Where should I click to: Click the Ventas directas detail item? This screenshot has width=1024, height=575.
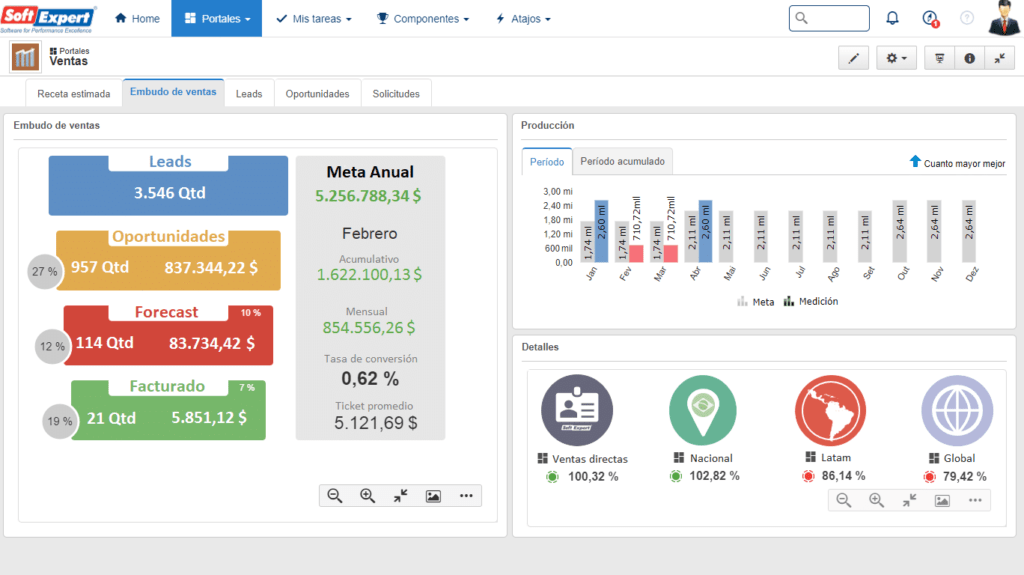coord(589,459)
